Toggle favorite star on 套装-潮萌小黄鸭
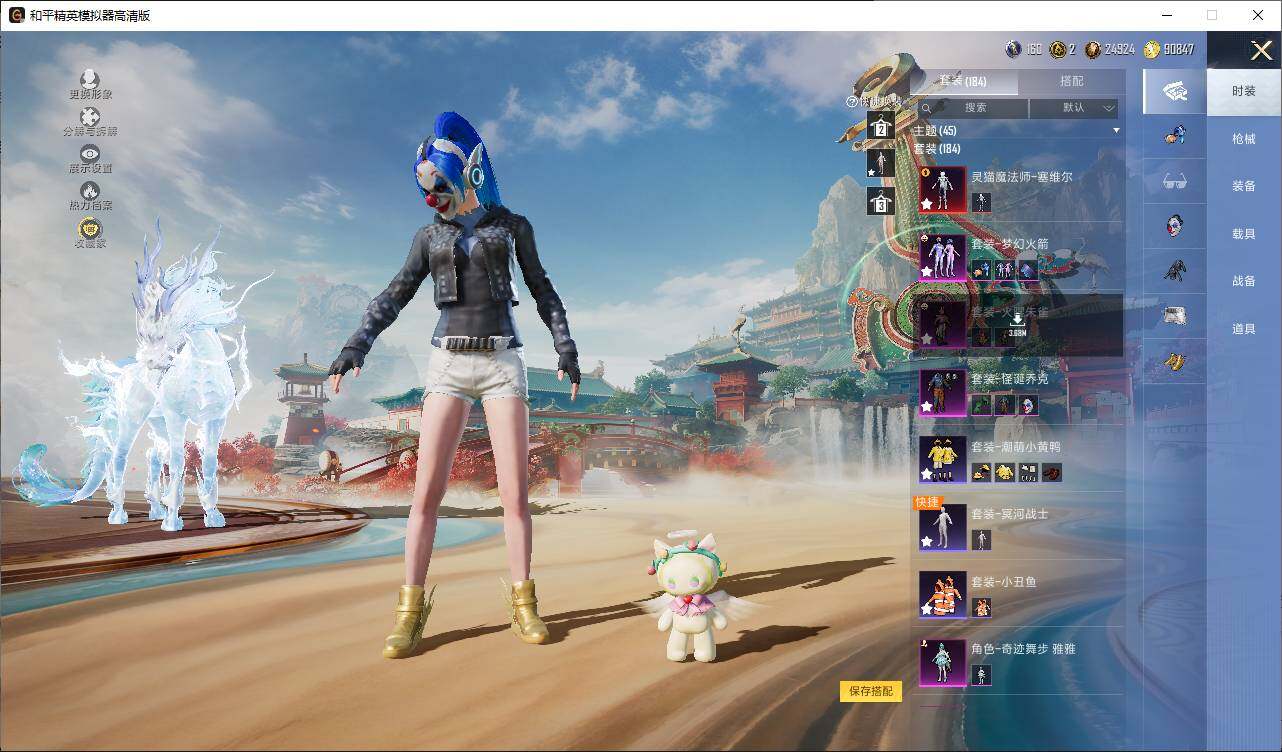This screenshot has height=752, width=1282. pyautogui.click(x=927, y=473)
